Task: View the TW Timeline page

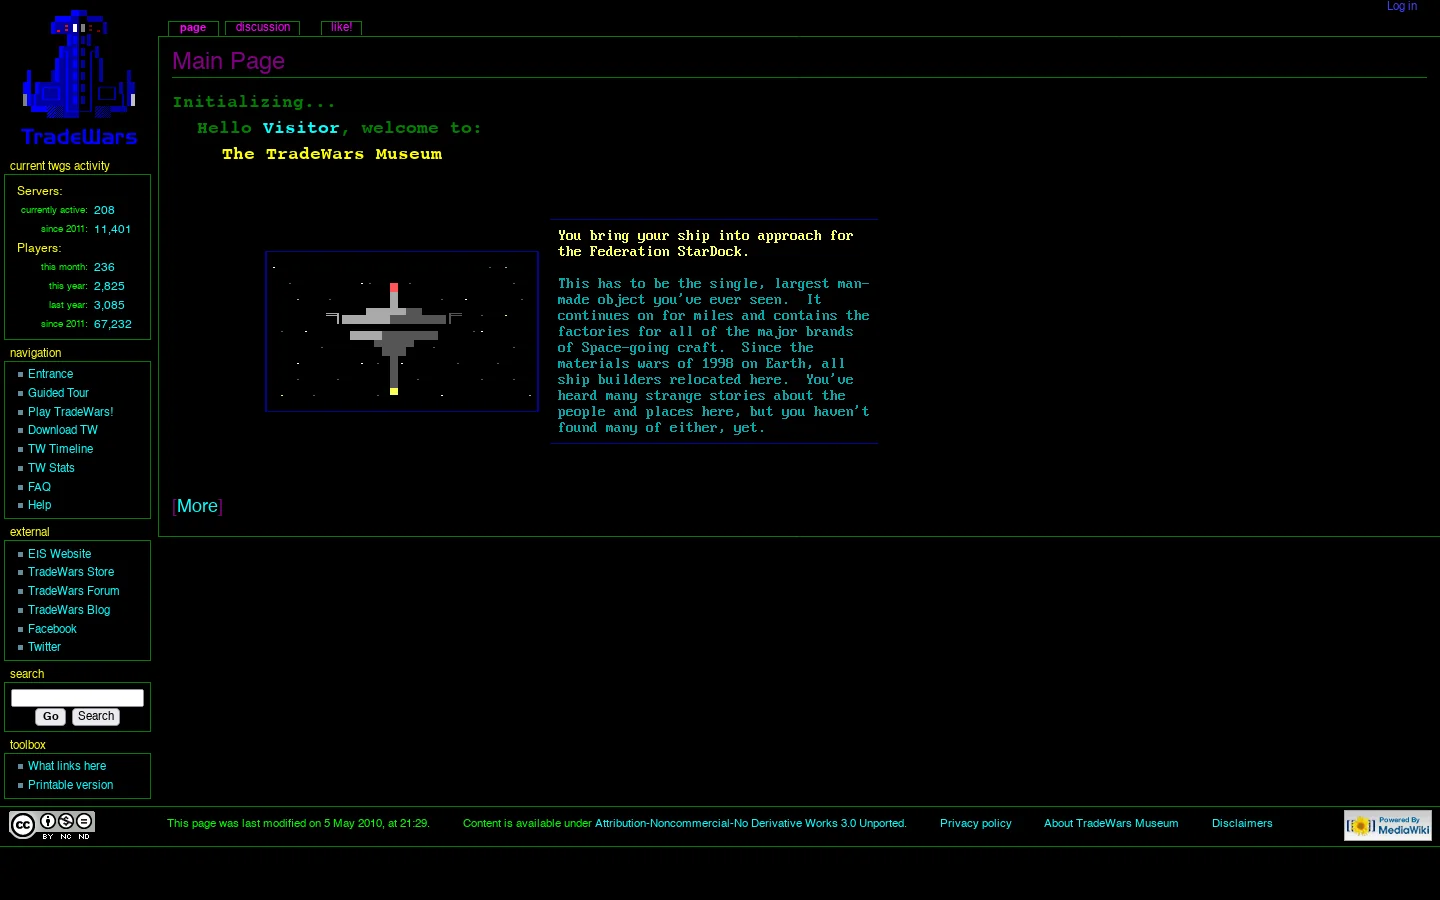Action: [60, 449]
